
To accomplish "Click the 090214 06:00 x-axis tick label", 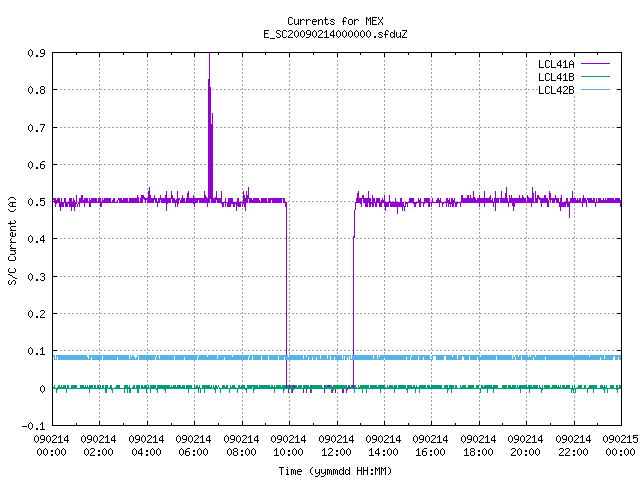I will click(x=193, y=446).
